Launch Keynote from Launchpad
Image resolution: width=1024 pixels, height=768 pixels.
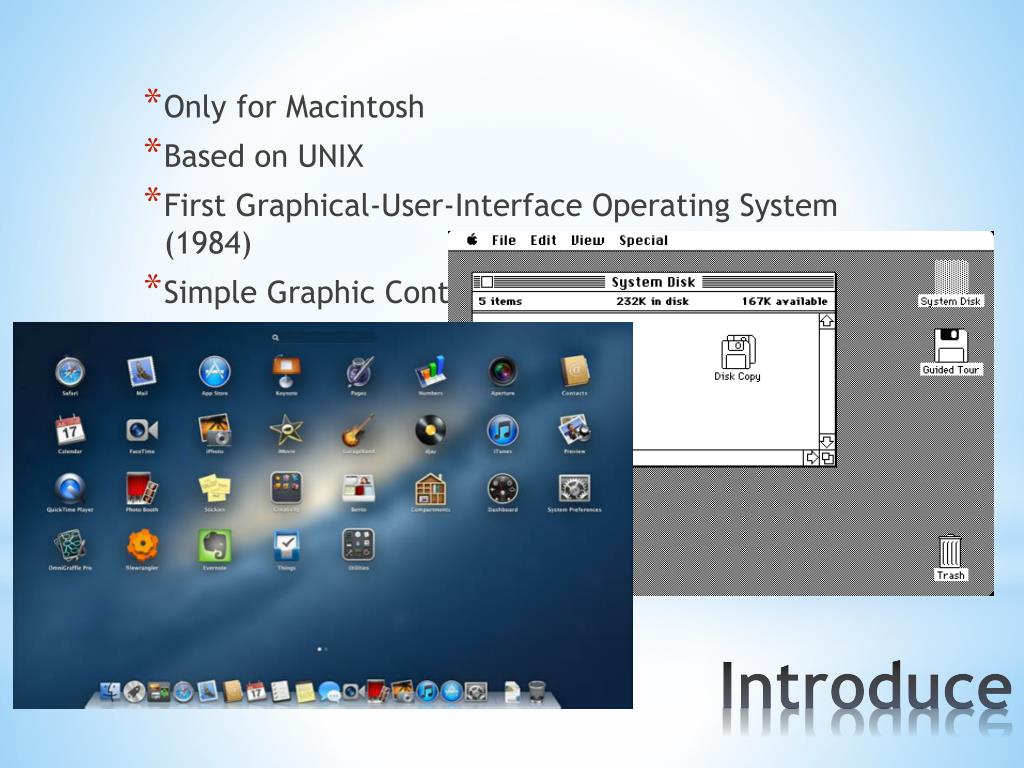tap(286, 372)
